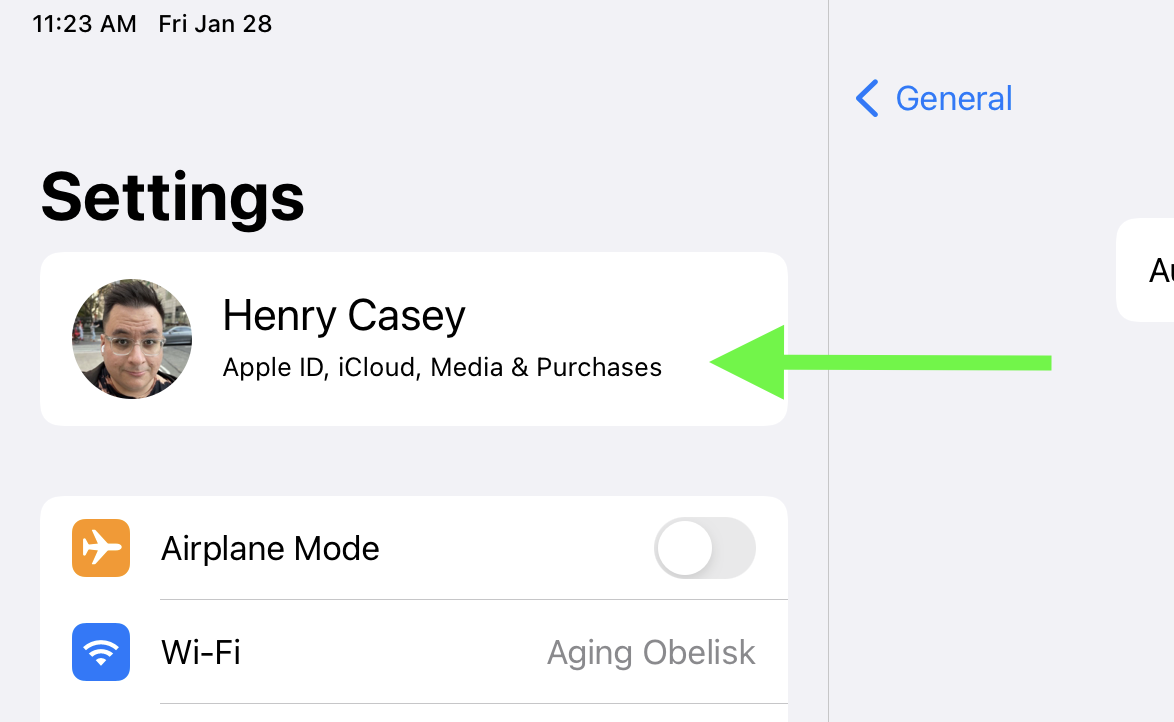Click Henry Casey's name

coord(344,315)
